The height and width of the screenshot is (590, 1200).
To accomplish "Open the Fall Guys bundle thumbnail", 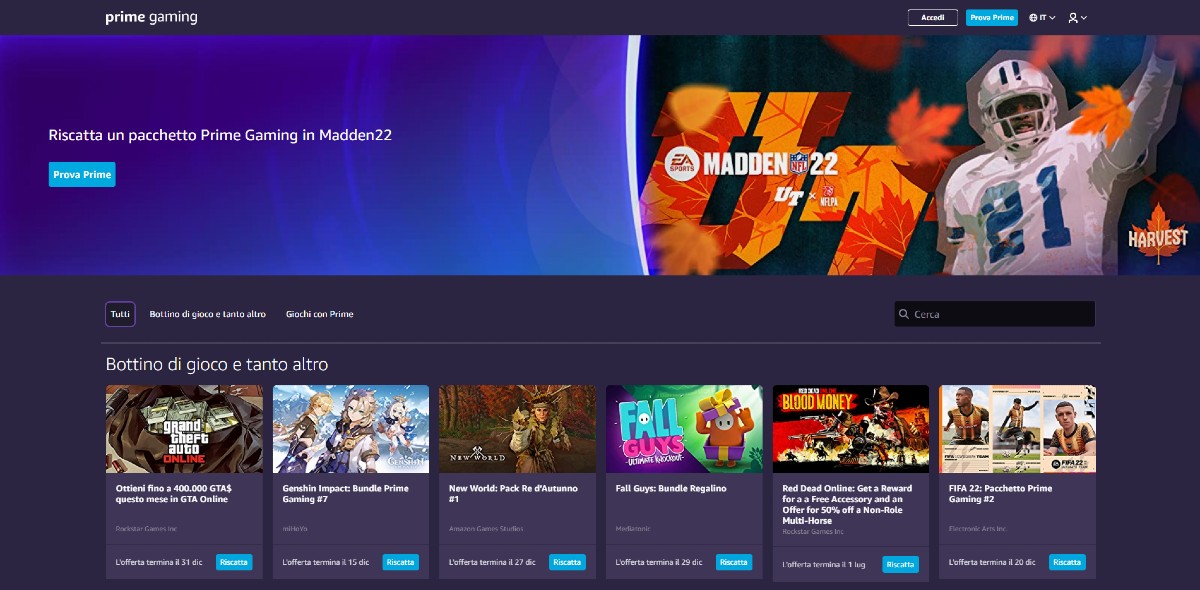I will (684, 429).
